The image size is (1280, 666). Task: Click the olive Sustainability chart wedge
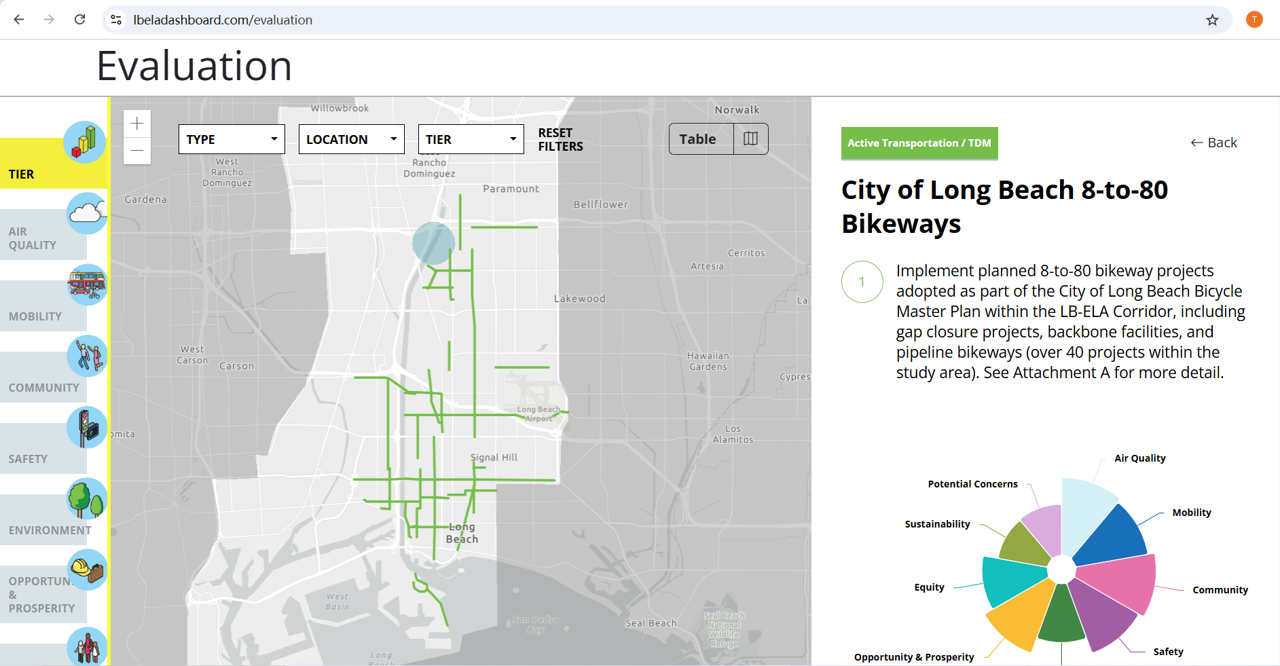[1027, 545]
